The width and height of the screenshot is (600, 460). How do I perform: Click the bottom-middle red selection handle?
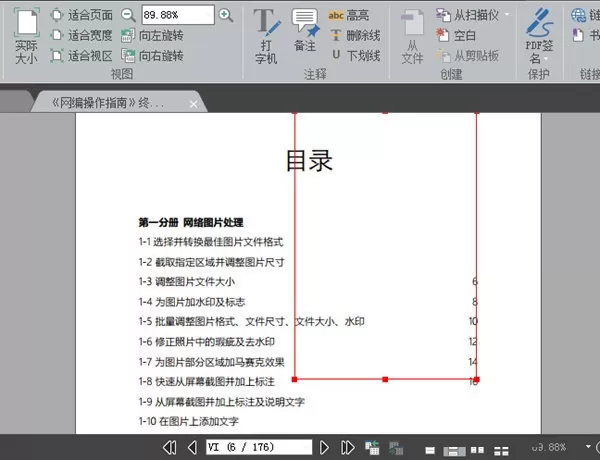(x=385, y=379)
